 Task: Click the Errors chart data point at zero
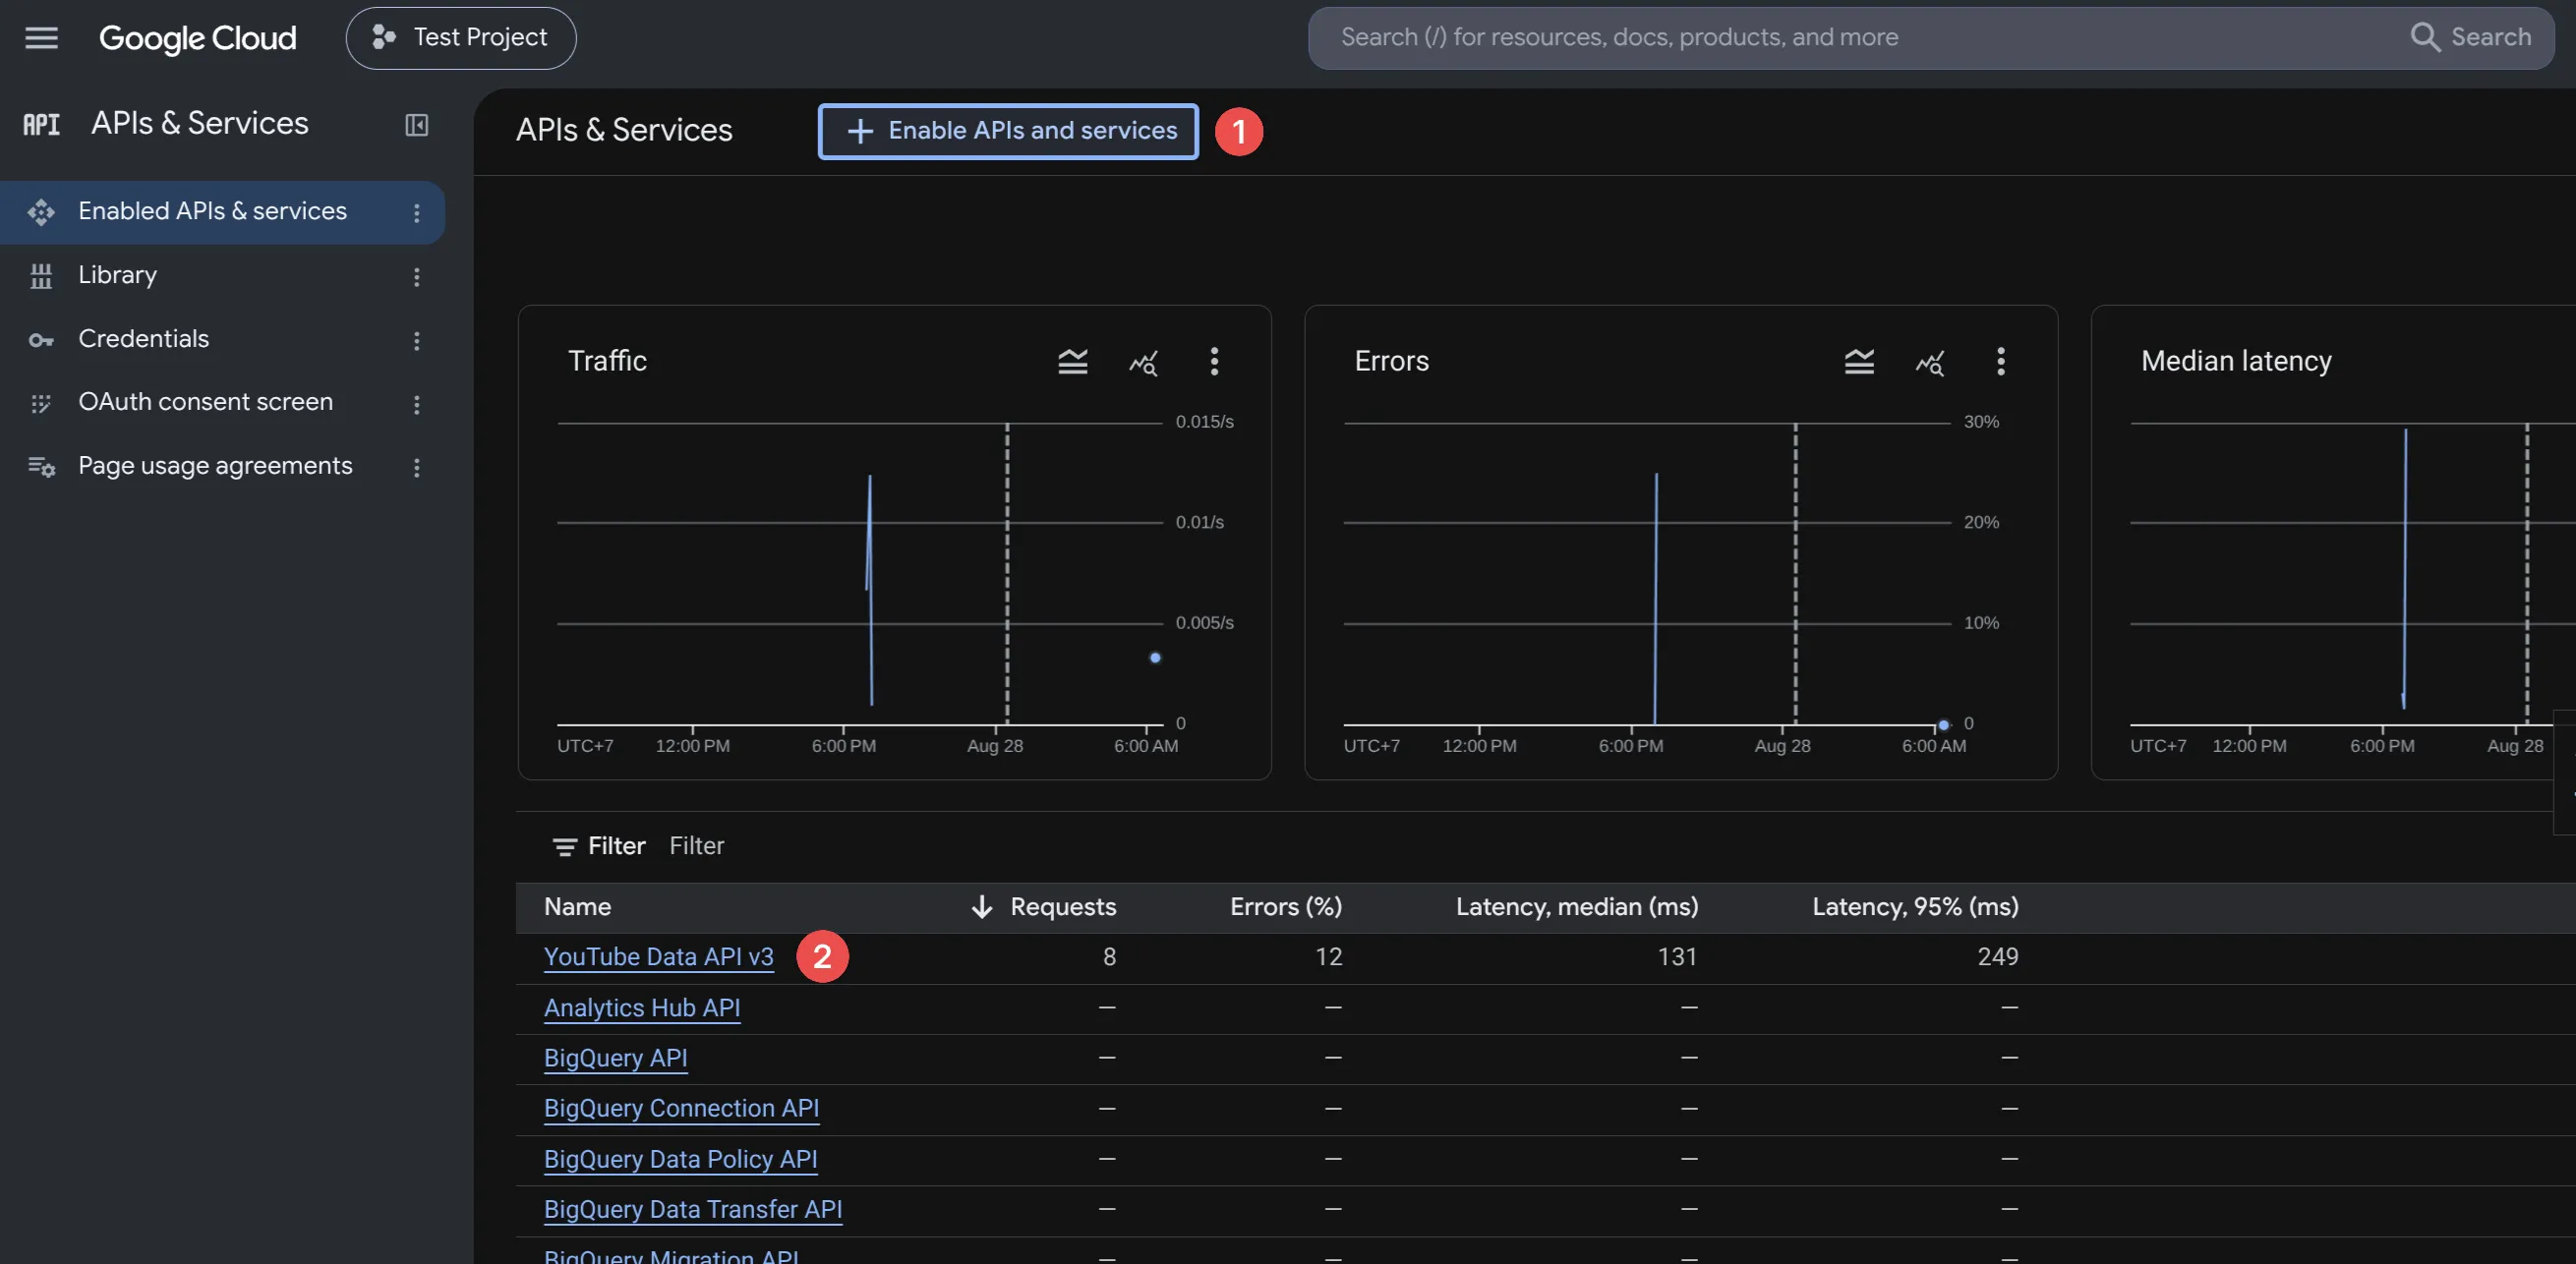tap(1943, 725)
